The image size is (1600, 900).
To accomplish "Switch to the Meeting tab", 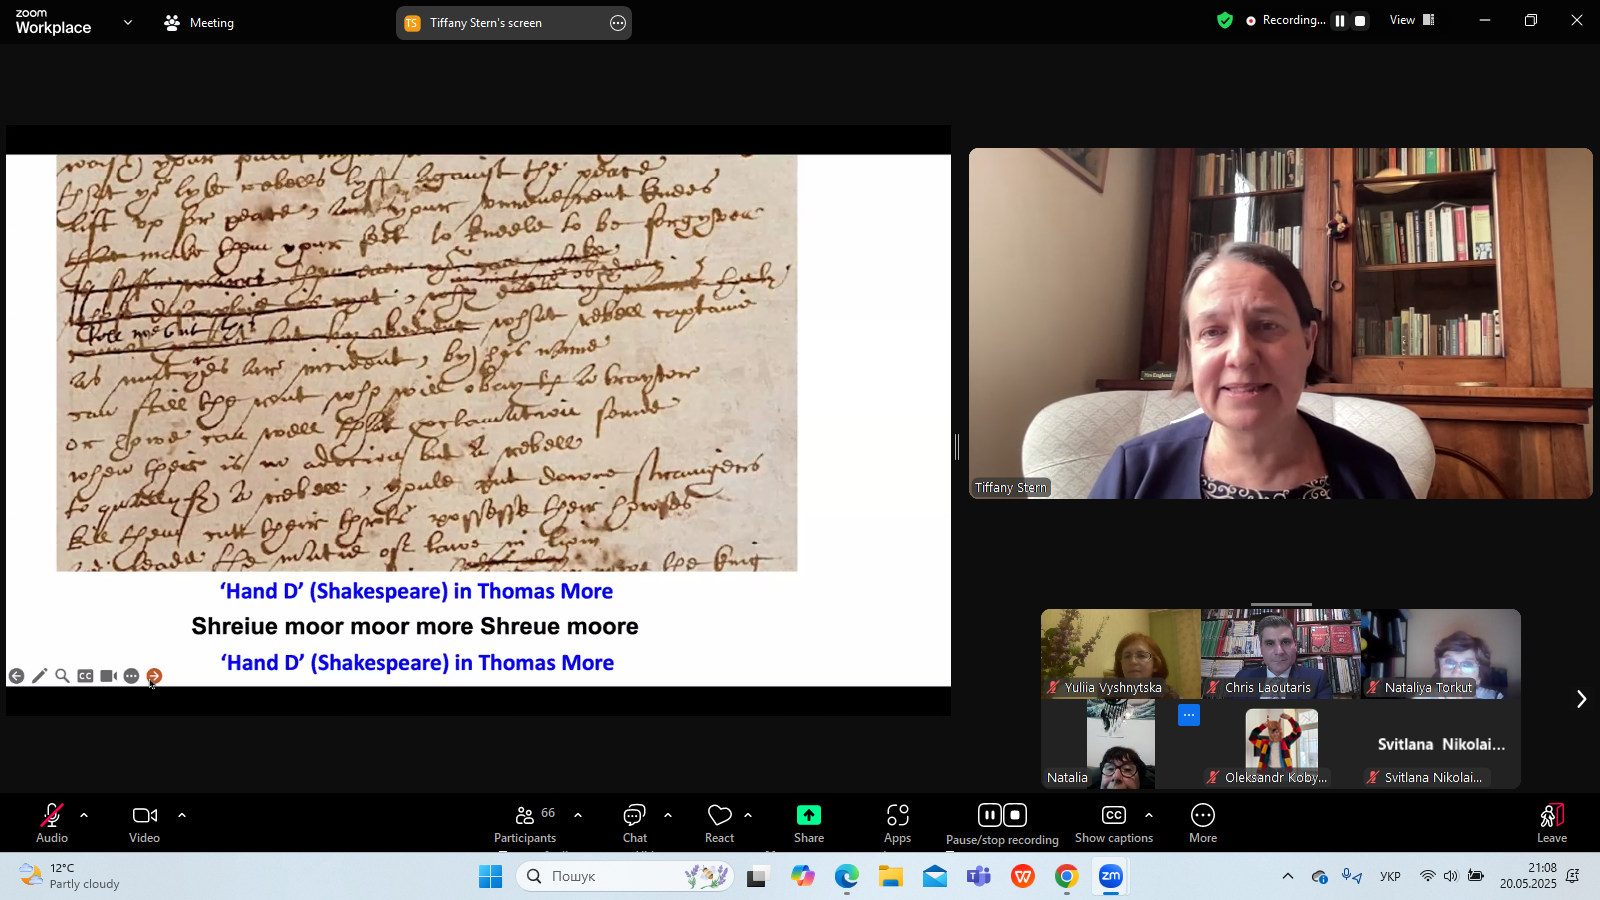I will coord(199,22).
